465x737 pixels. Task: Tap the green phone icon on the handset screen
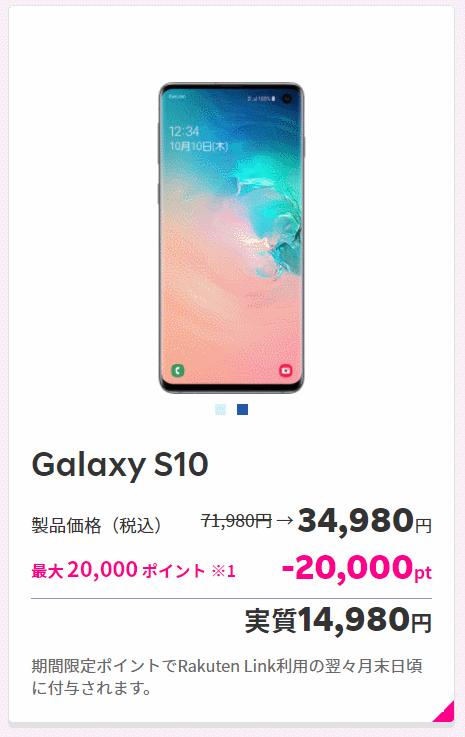pos(178,370)
